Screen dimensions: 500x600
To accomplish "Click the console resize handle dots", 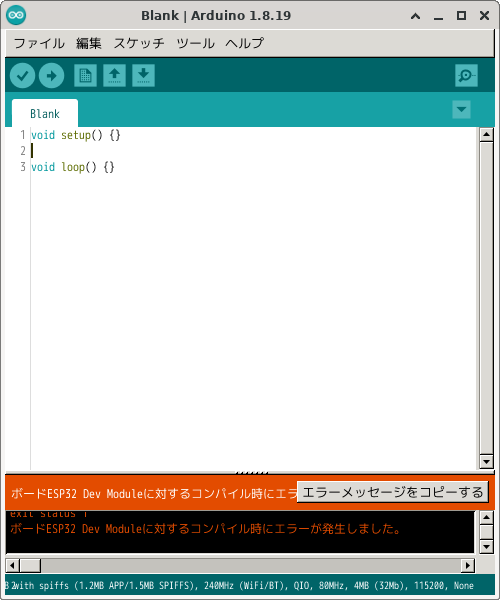I will click(x=252, y=473).
